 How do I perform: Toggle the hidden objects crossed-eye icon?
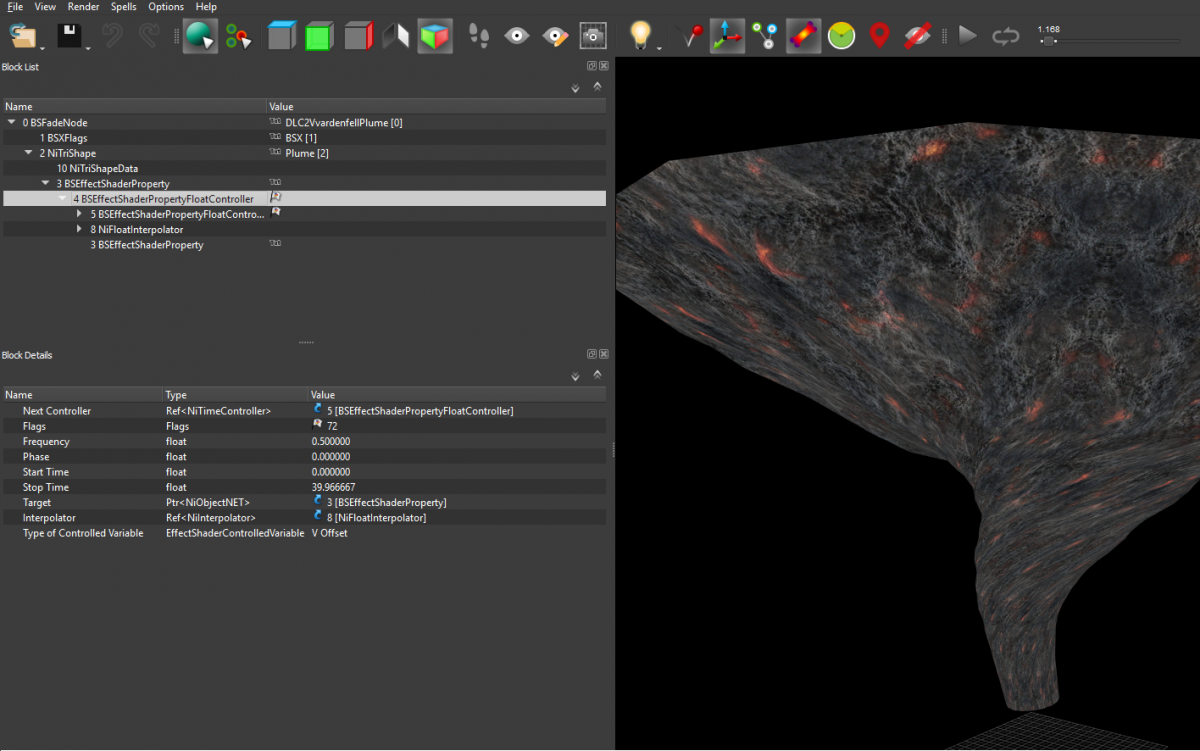(917, 37)
